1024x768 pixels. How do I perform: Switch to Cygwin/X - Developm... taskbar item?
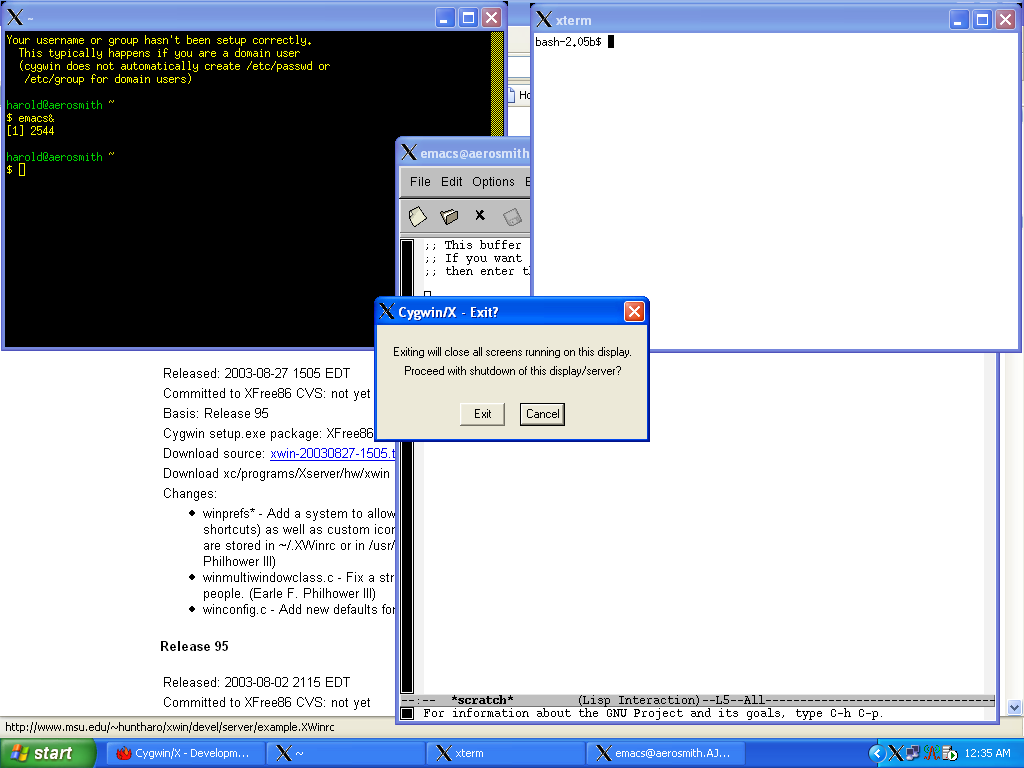pyautogui.click(x=185, y=753)
